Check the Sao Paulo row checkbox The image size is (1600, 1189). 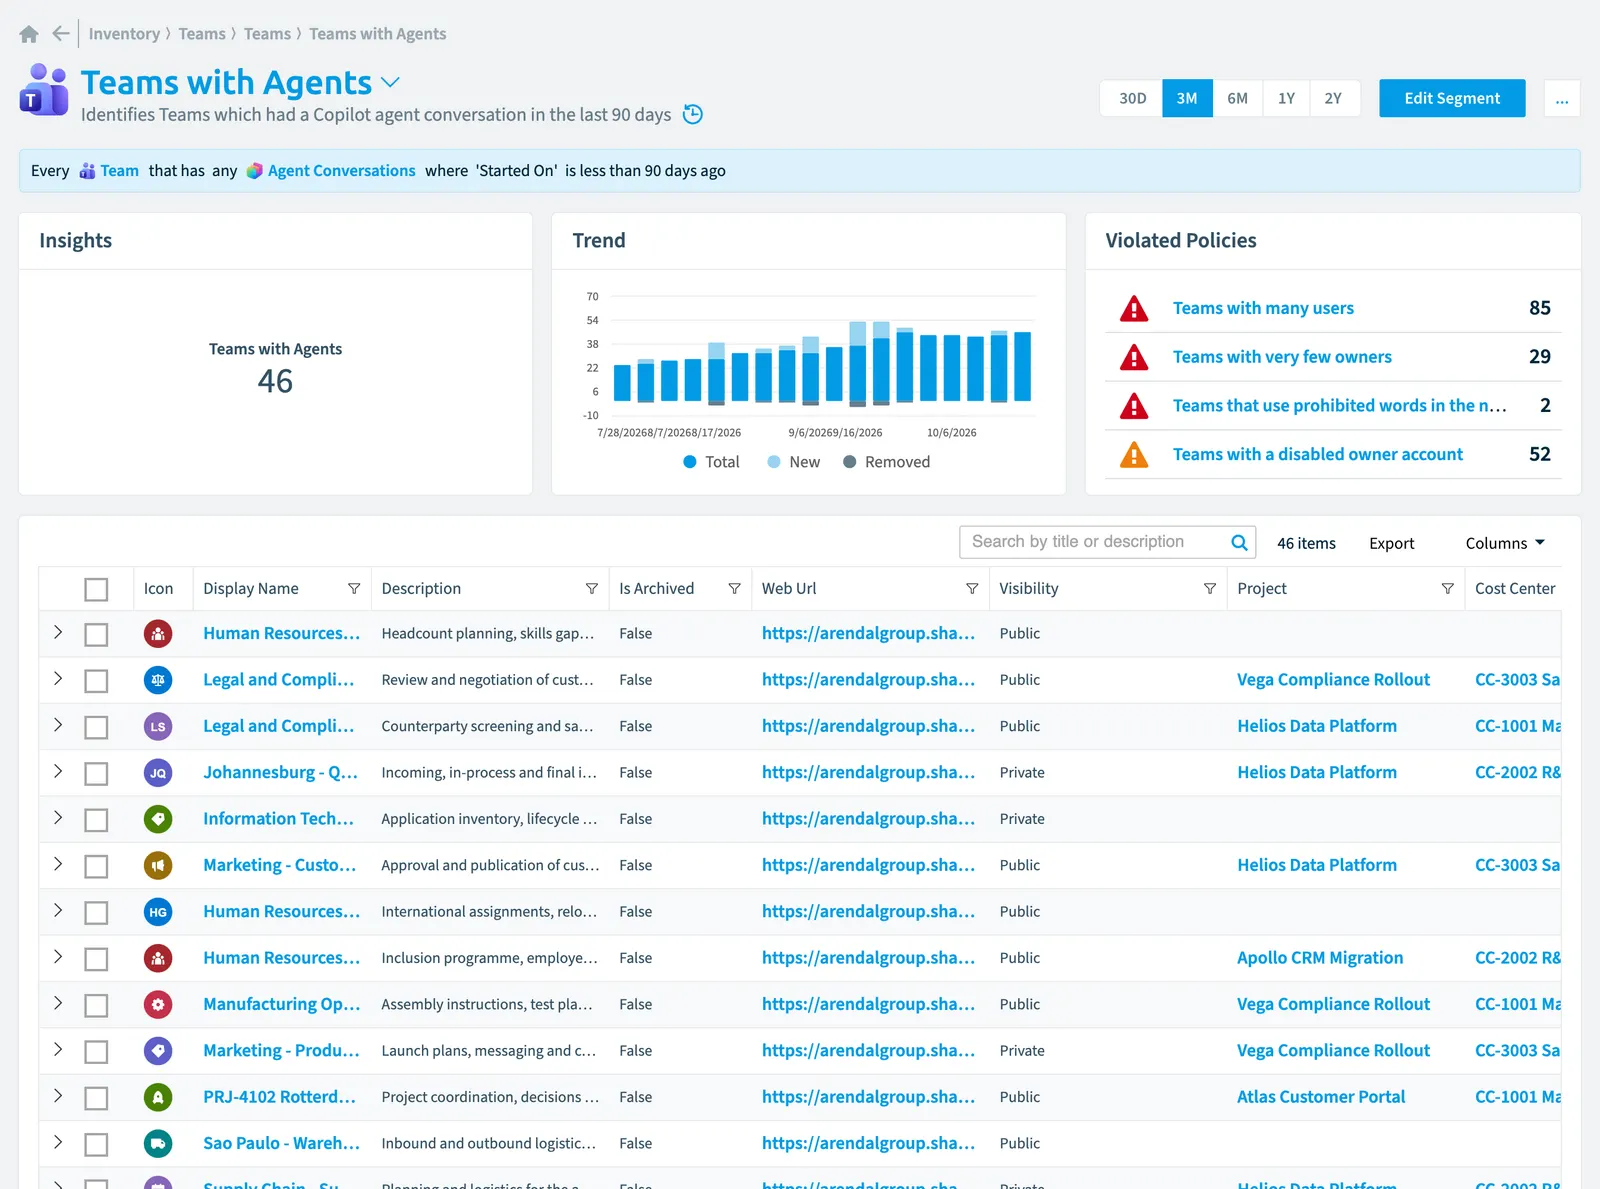tap(96, 1144)
